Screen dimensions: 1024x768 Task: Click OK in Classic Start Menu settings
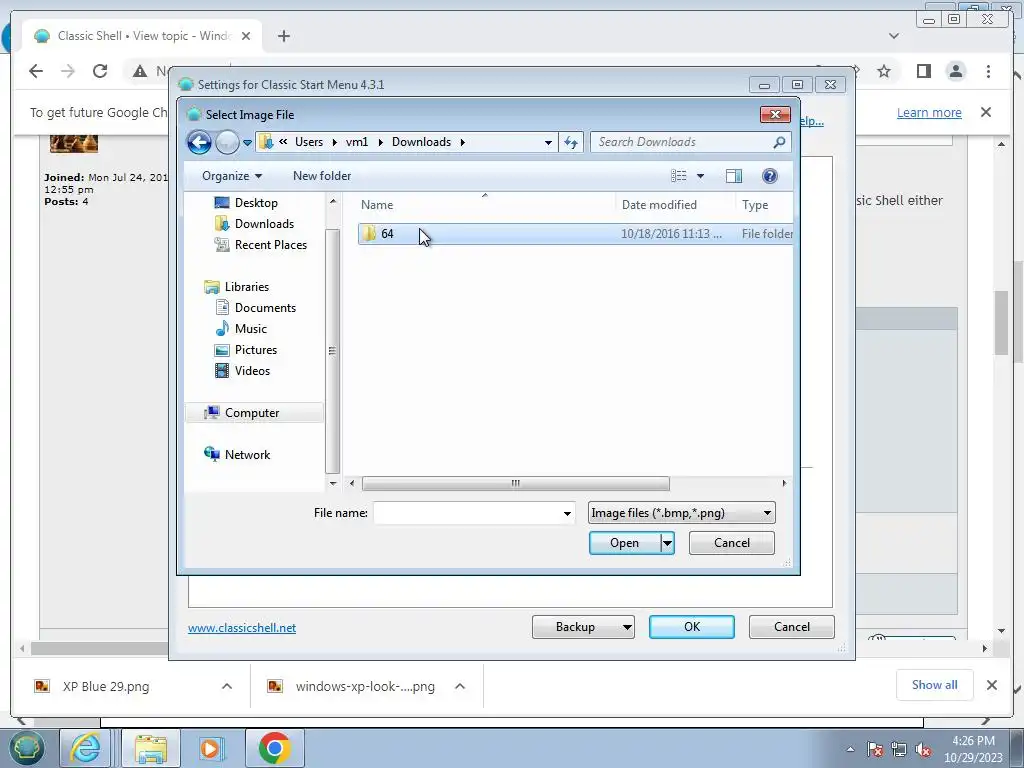692,627
